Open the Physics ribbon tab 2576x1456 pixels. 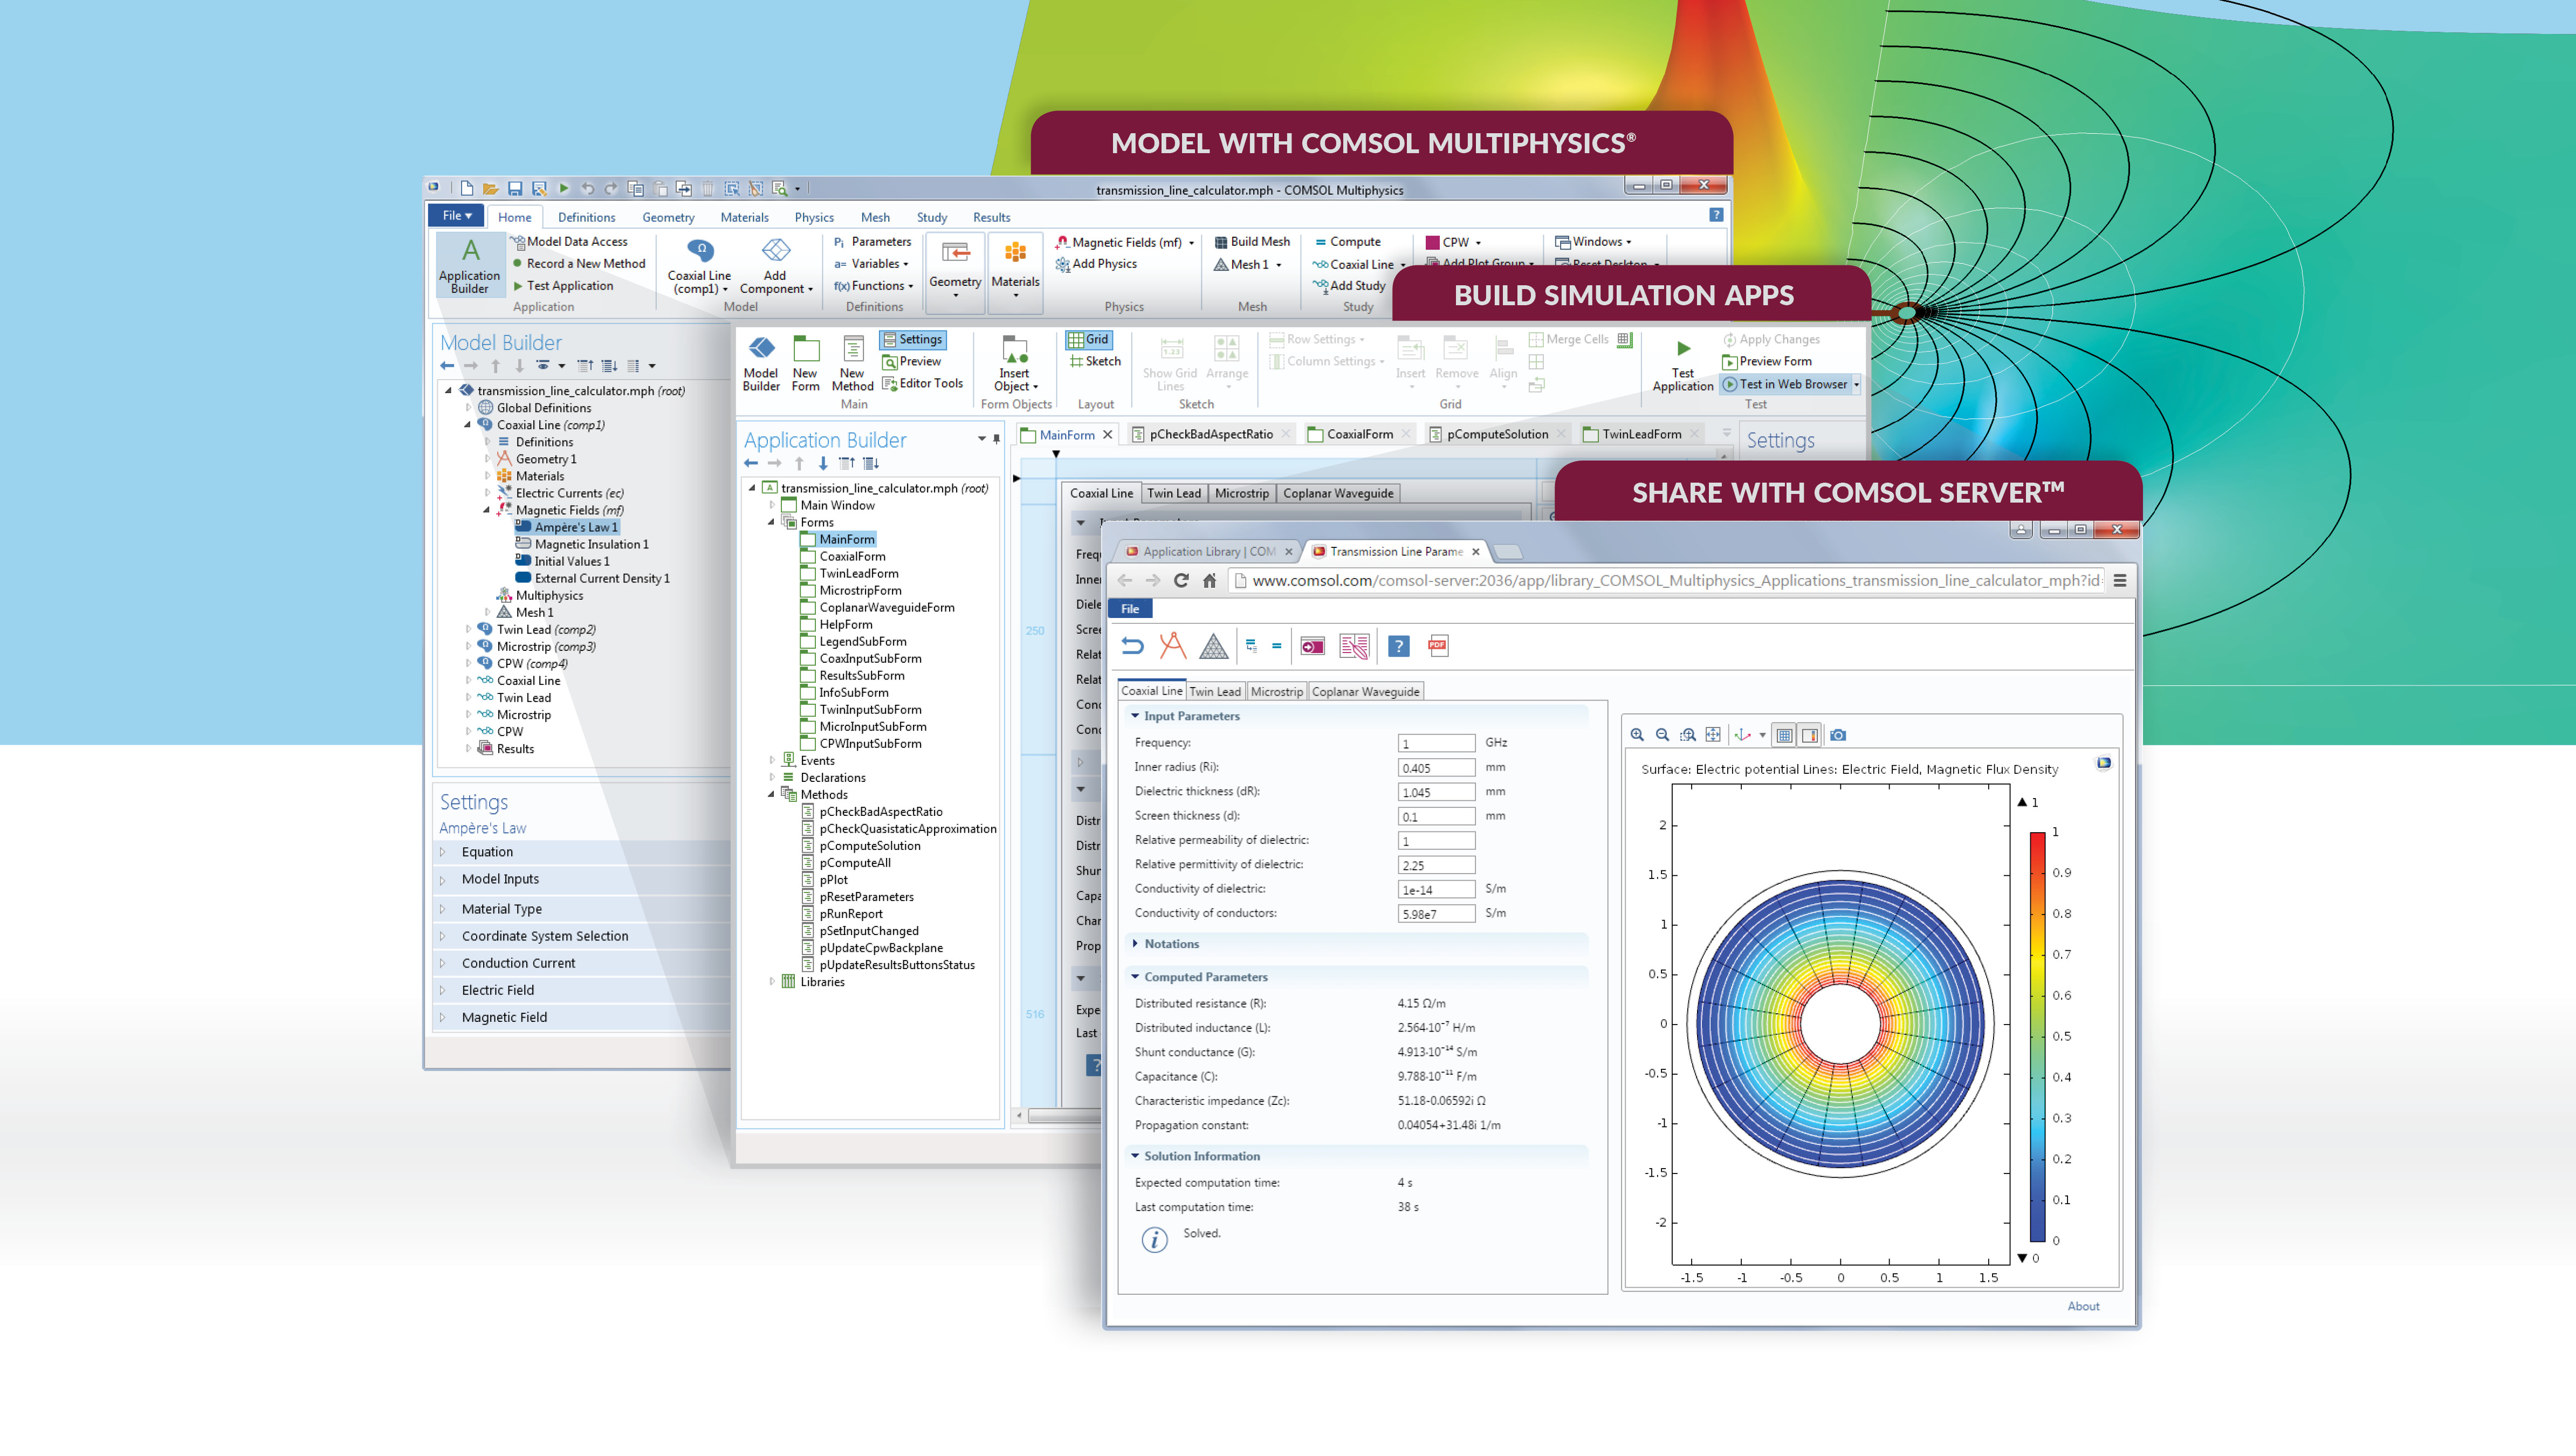(x=814, y=217)
